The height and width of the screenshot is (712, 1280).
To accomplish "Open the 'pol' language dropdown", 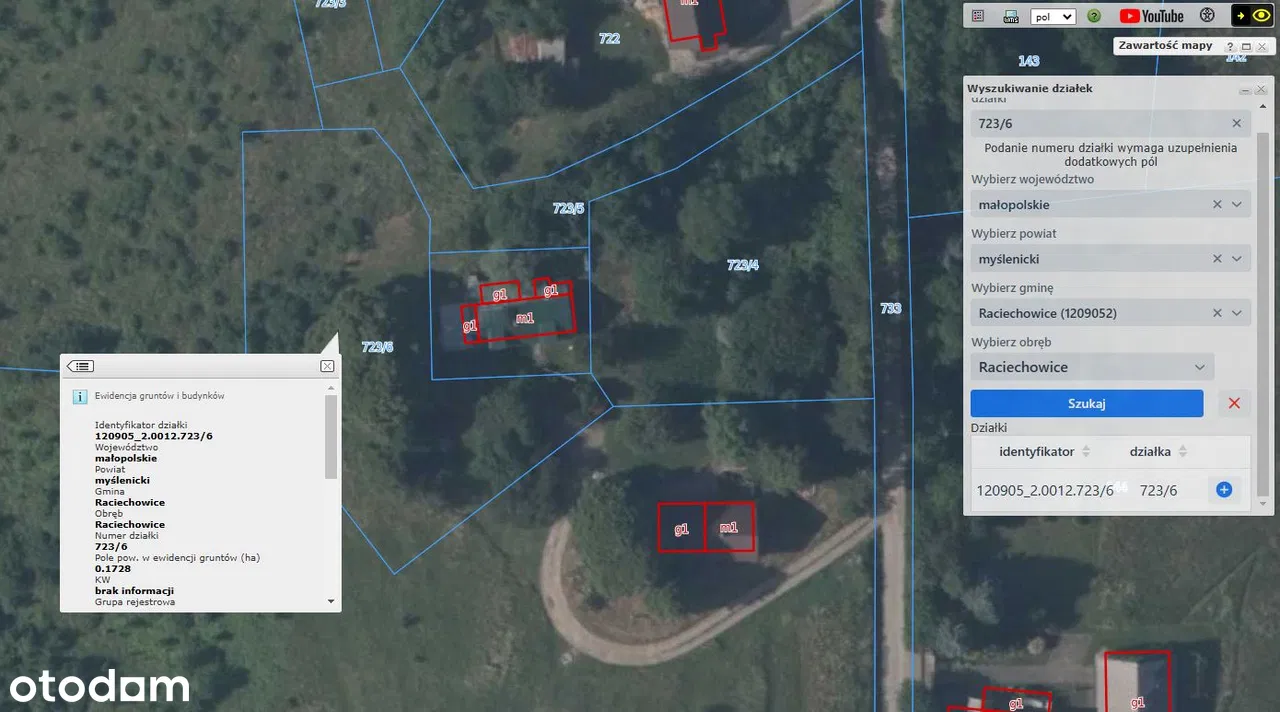I will click(1053, 16).
